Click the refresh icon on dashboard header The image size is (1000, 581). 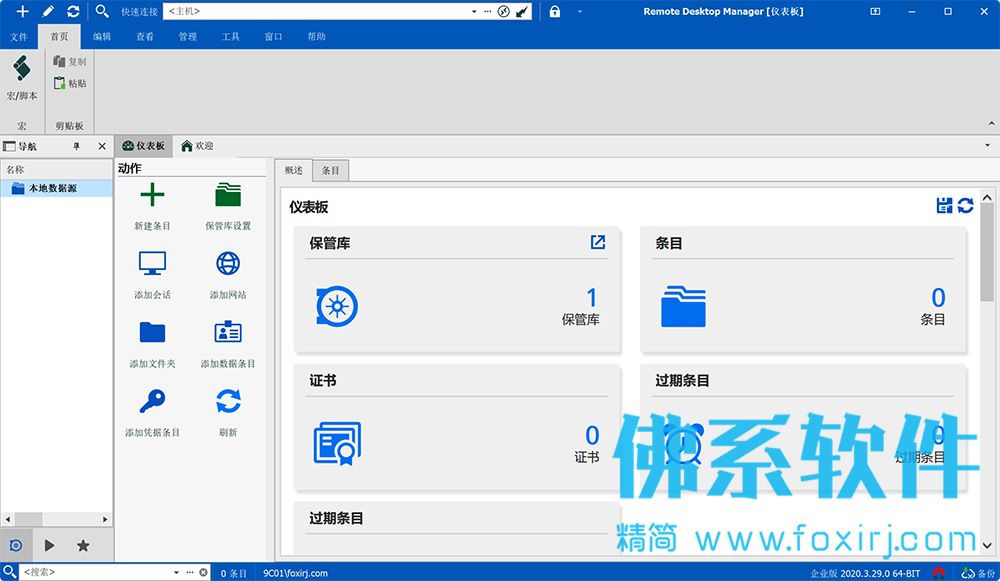[x=966, y=205]
